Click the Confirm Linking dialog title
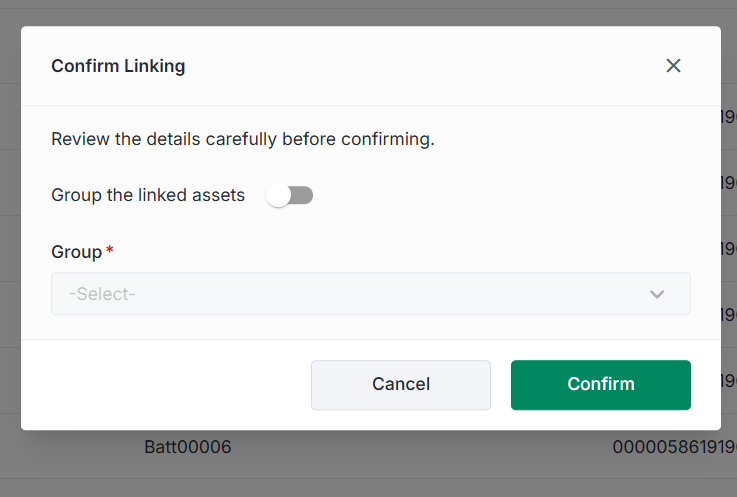The image size is (737, 497). pyautogui.click(x=118, y=66)
